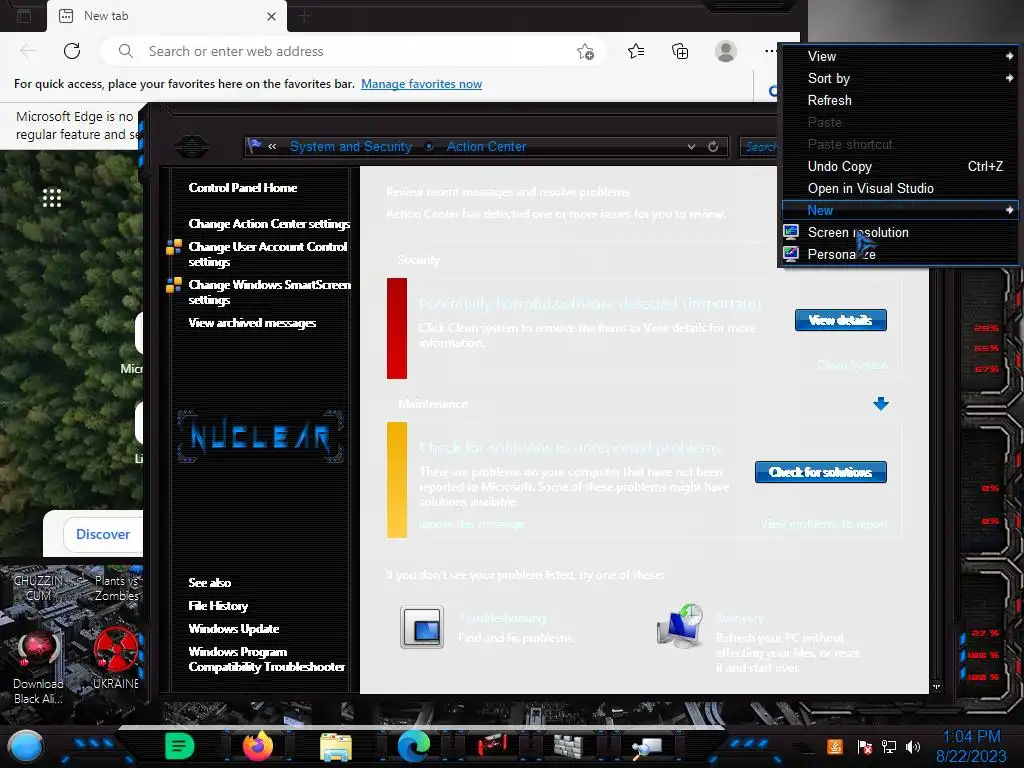This screenshot has height=768, width=1024.
Task: Open Download Black Ali desktop shortcut
Action: [38, 667]
